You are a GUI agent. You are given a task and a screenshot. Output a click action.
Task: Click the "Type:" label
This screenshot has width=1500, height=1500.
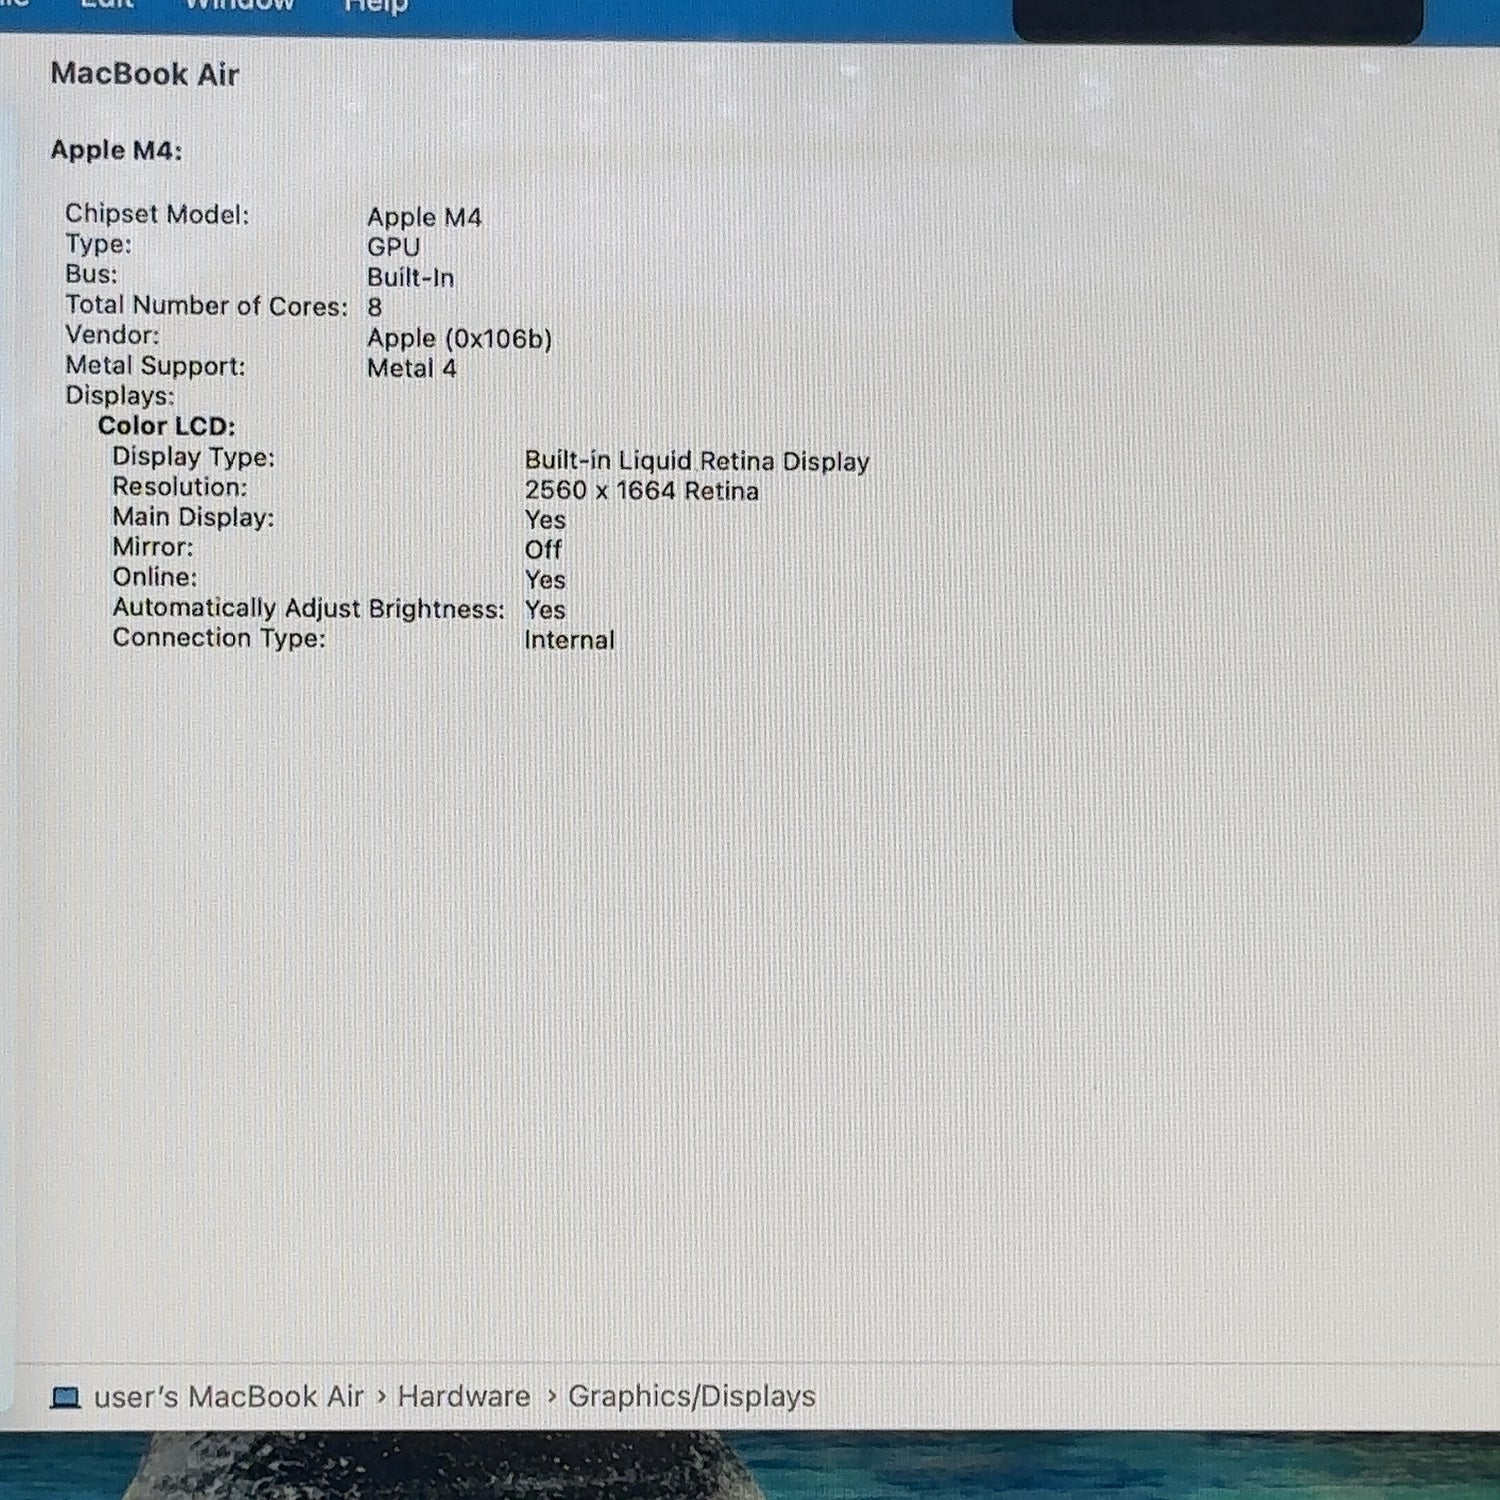tap(98, 244)
